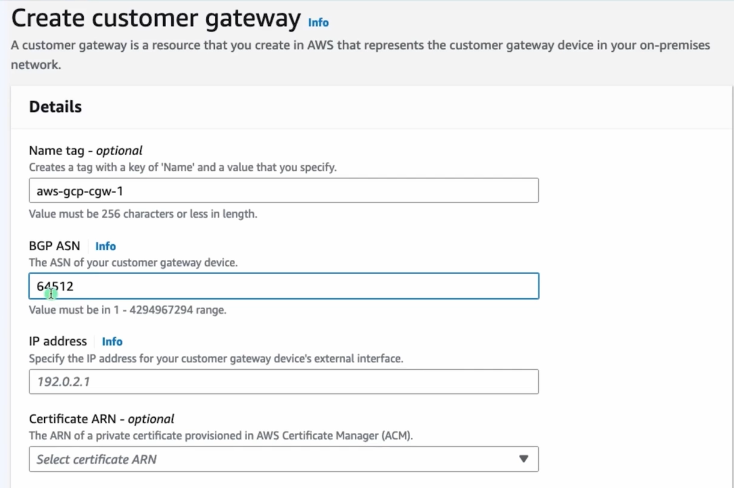
Task: Click 'Value must be in 1 - 4294967294 range.' text
Action: point(128,310)
